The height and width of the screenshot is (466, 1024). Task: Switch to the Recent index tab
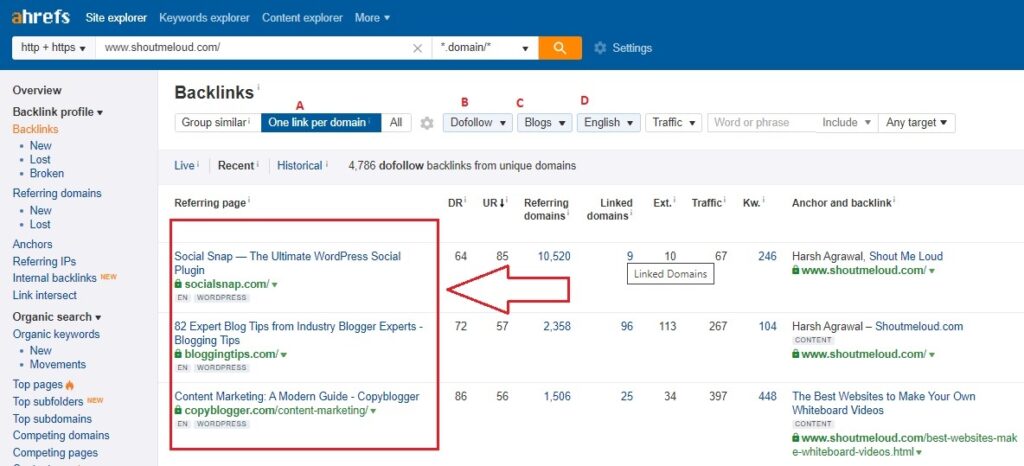236,166
